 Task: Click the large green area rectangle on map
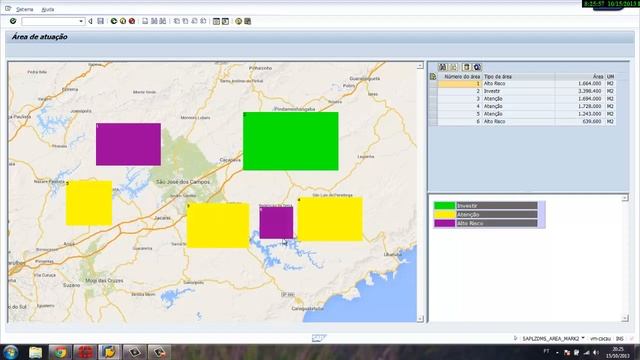pyautogui.click(x=291, y=141)
